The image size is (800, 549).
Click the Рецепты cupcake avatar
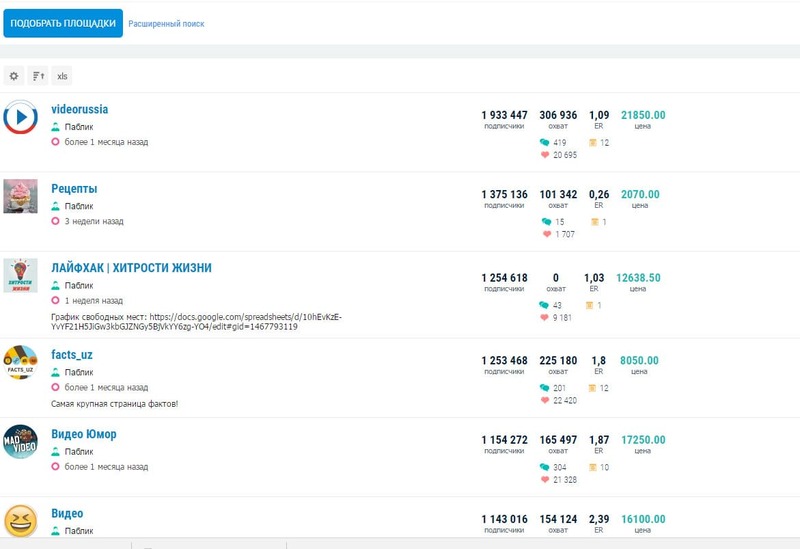[21, 196]
